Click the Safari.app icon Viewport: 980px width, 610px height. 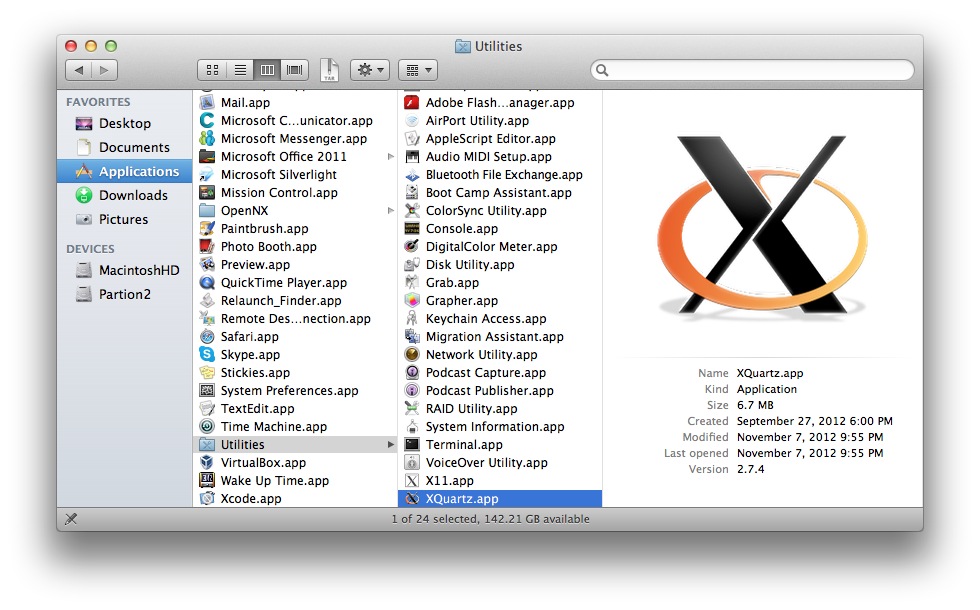coord(207,337)
